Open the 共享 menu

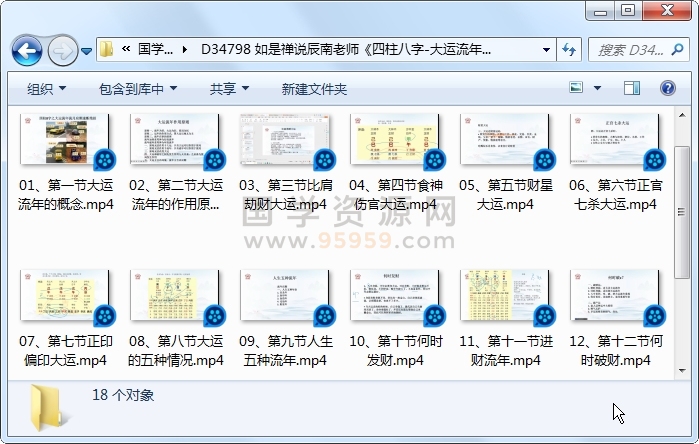229,89
